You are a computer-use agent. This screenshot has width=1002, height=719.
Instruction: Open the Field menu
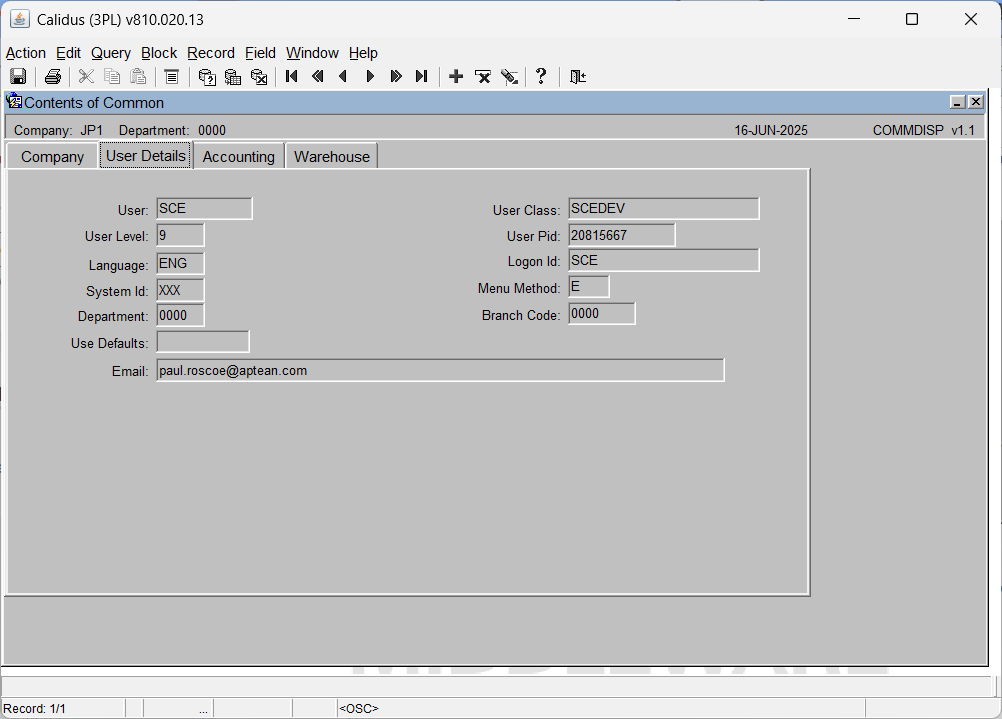260,53
